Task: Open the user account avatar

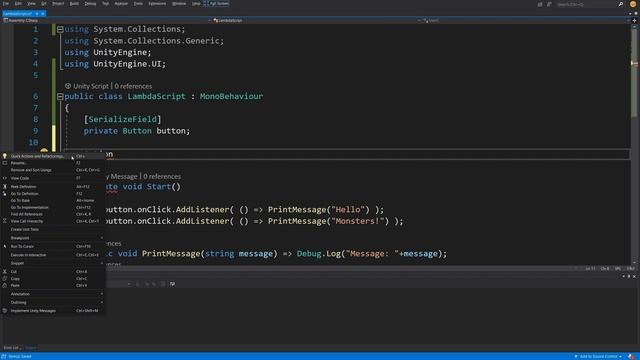Action: pos(633,4)
